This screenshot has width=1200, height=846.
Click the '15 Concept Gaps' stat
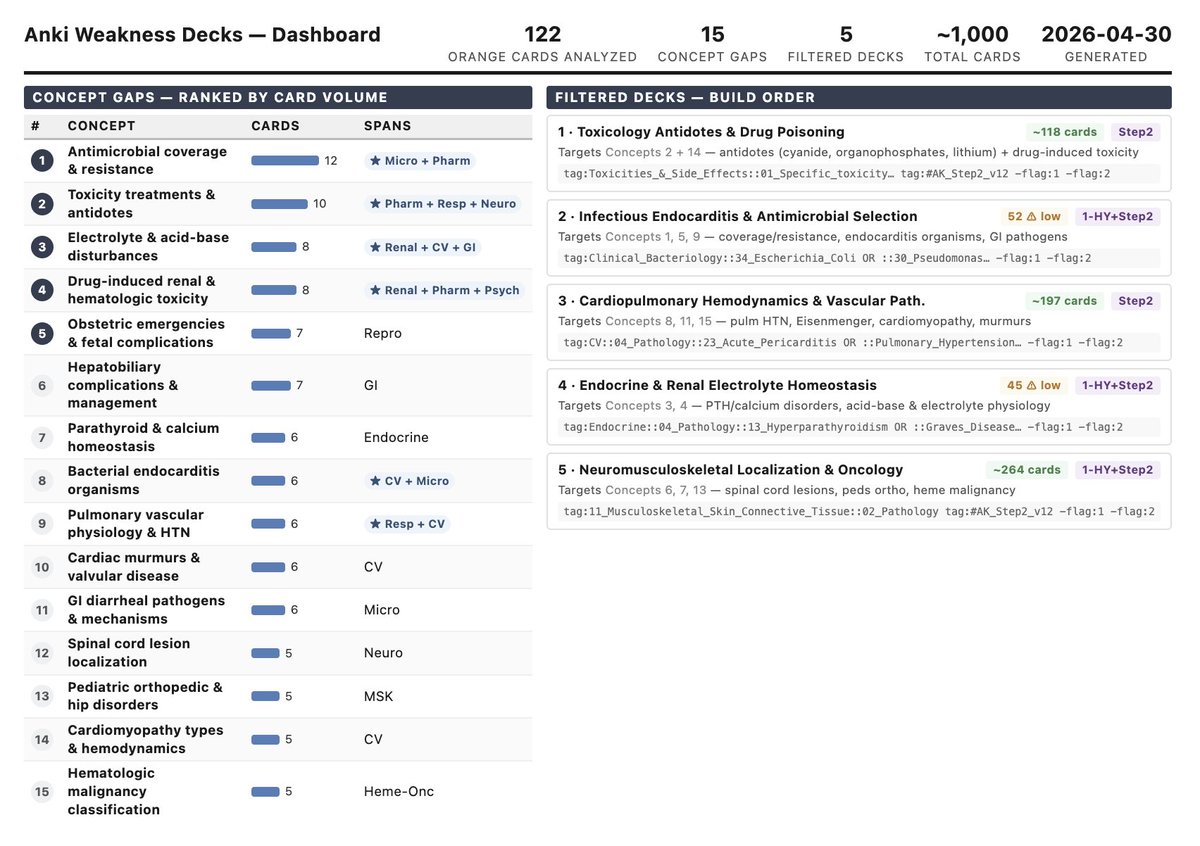click(x=713, y=44)
